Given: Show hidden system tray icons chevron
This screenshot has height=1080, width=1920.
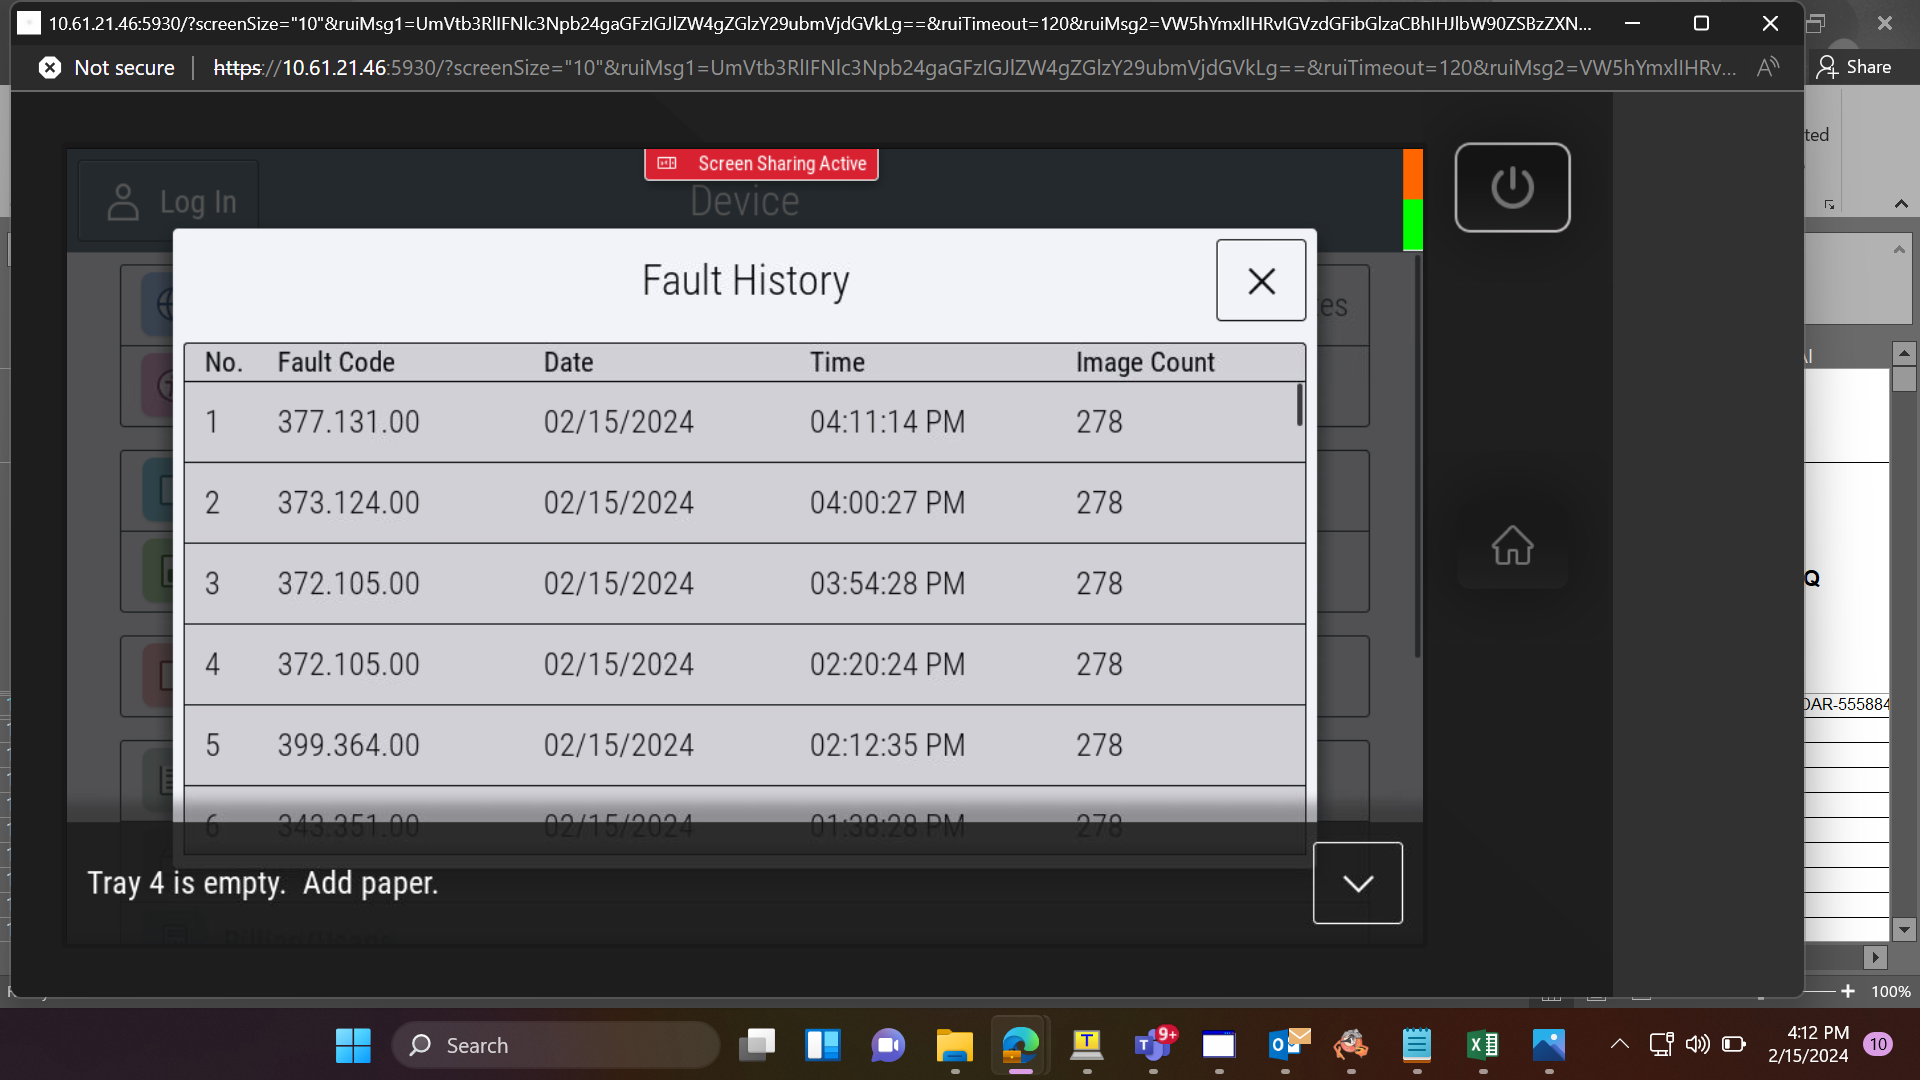Looking at the screenshot, I should pyautogui.click(x=1619, y=1045).
